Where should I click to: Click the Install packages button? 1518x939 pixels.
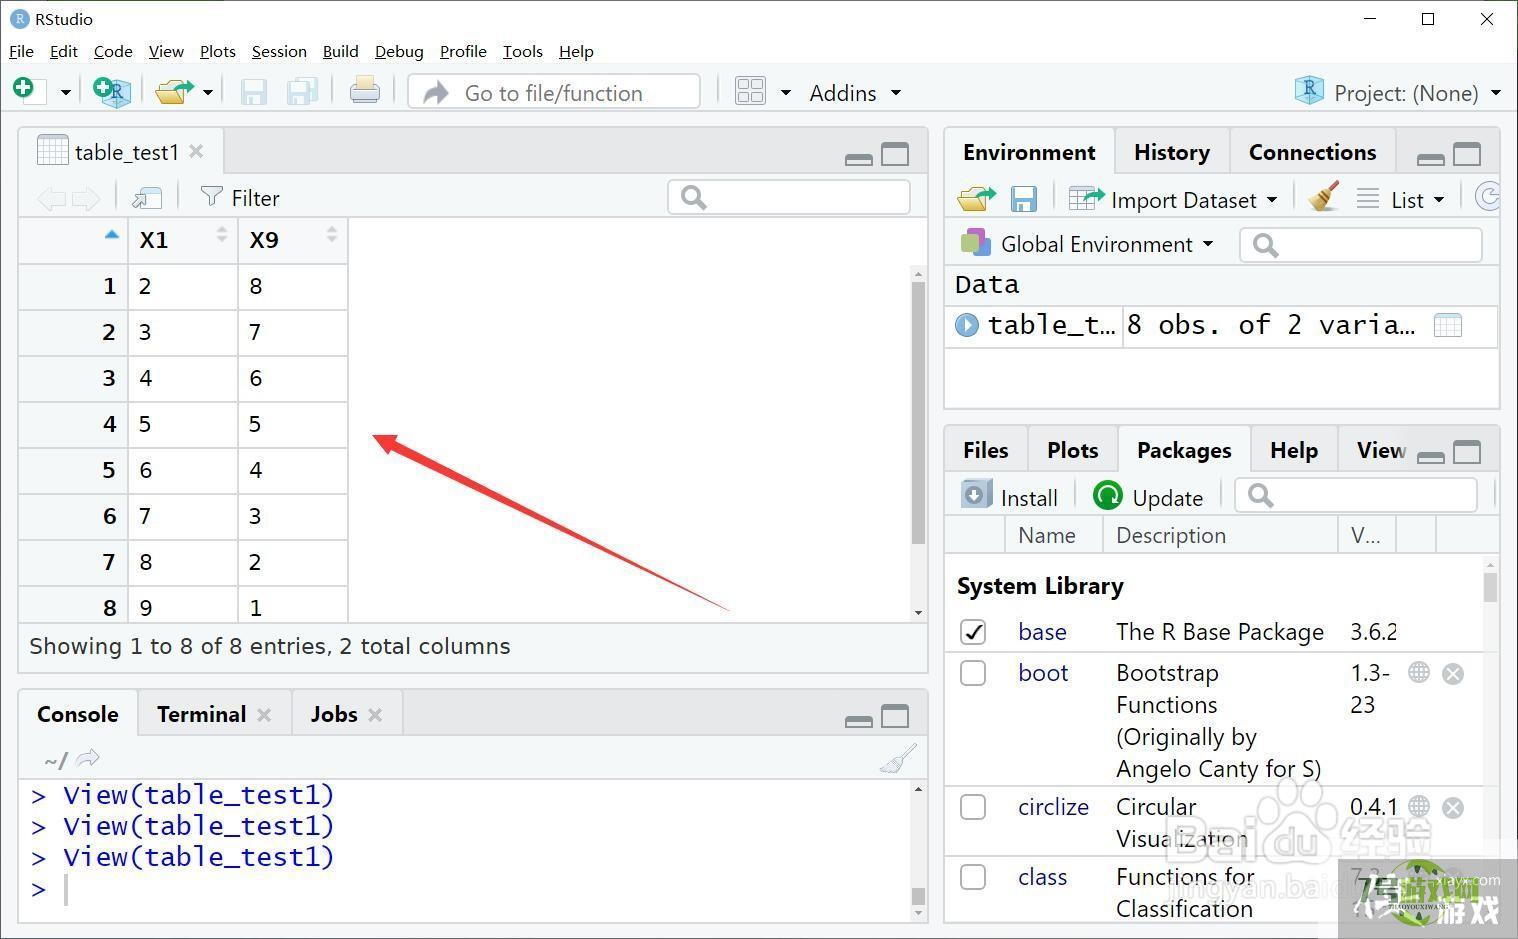tap(1010, 497)
